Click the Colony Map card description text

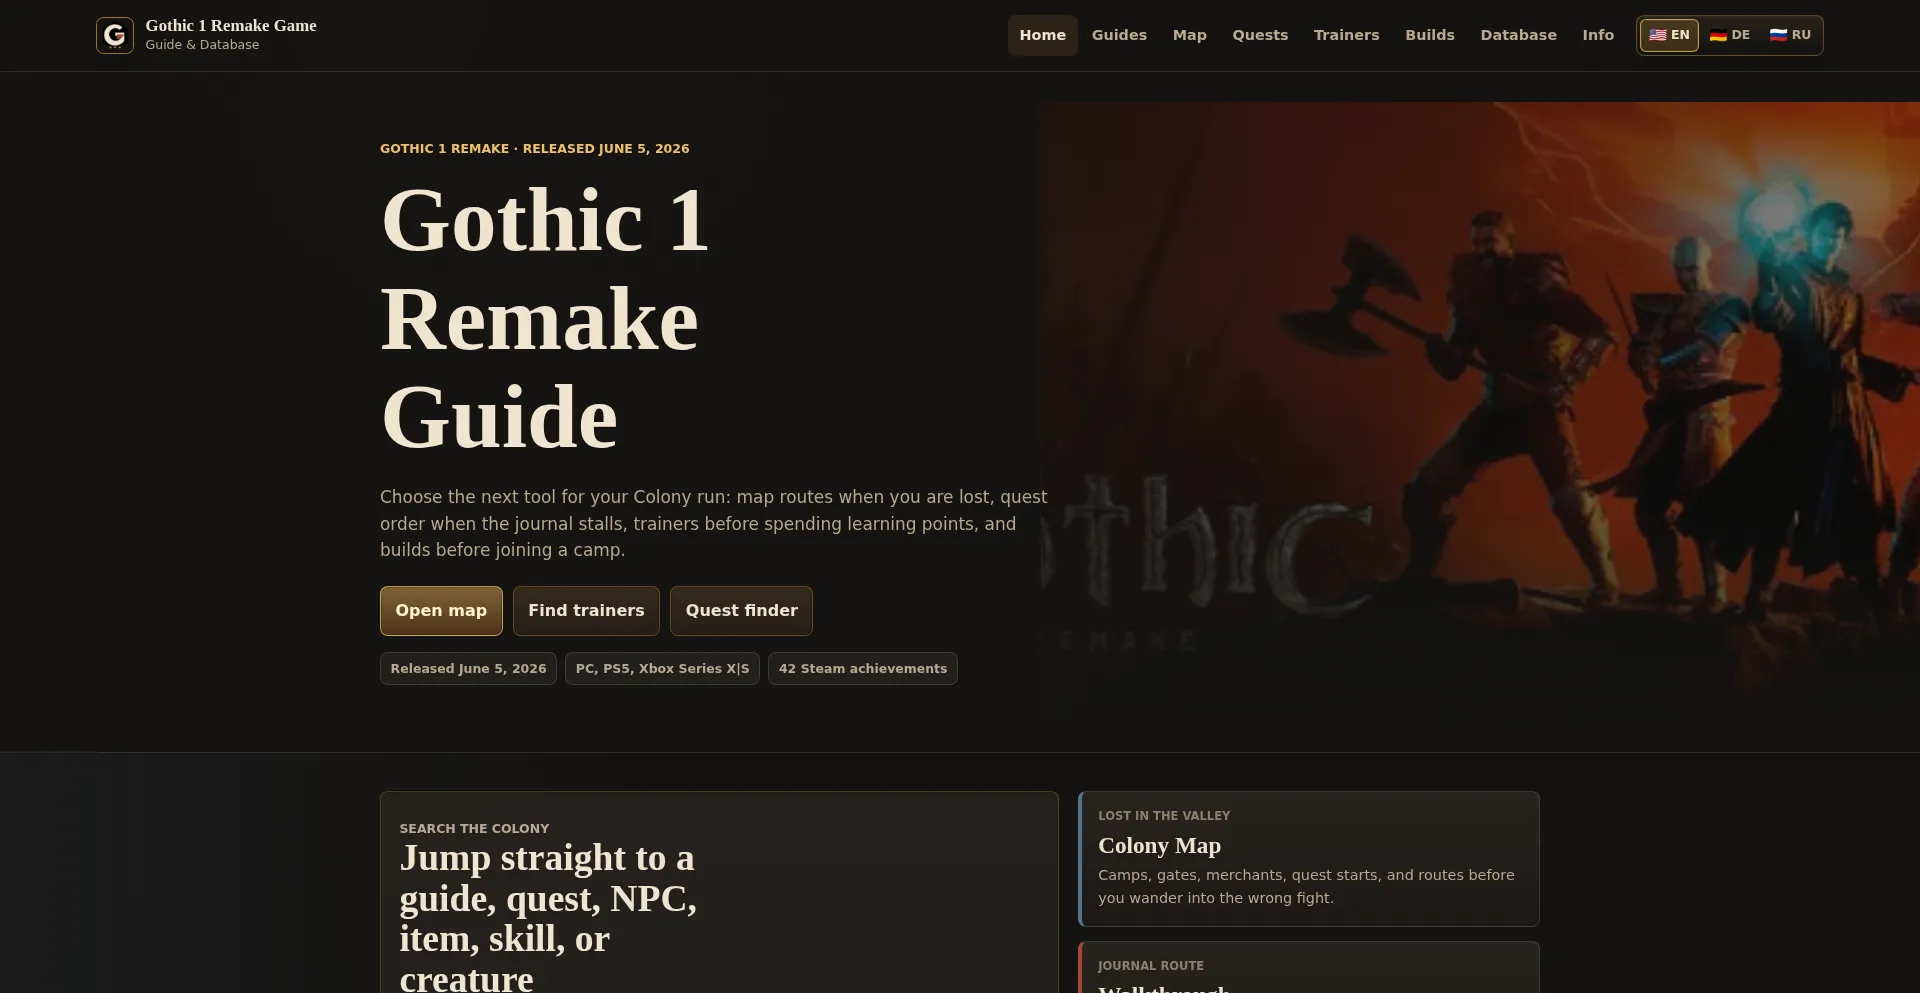point(1306,886)
